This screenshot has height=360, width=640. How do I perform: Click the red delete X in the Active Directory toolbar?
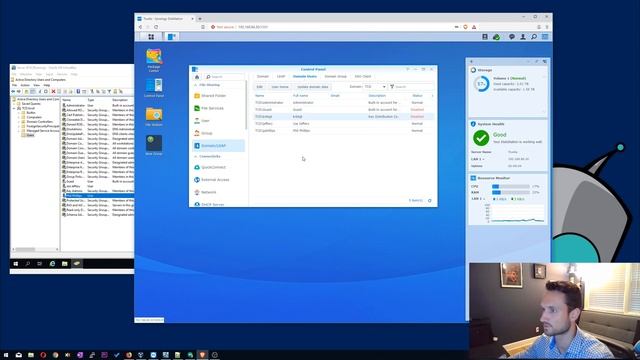pos(53,91)
